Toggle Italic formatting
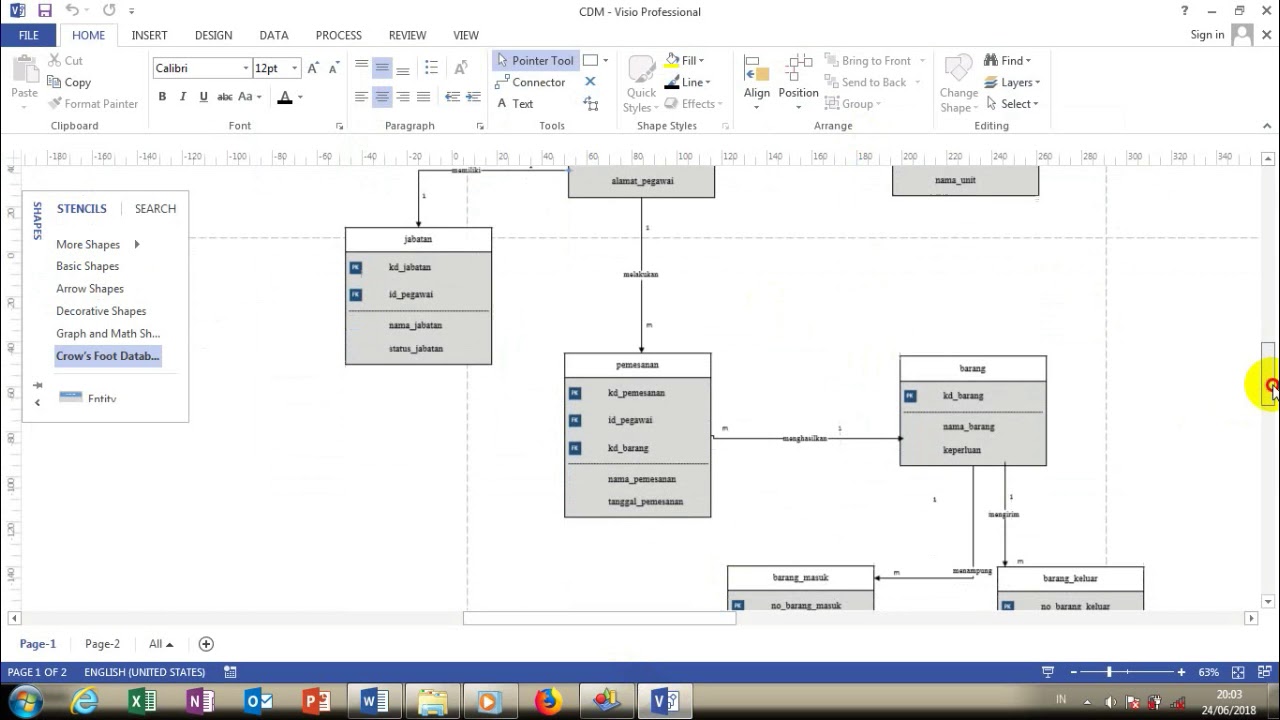 tap(183, 97)
